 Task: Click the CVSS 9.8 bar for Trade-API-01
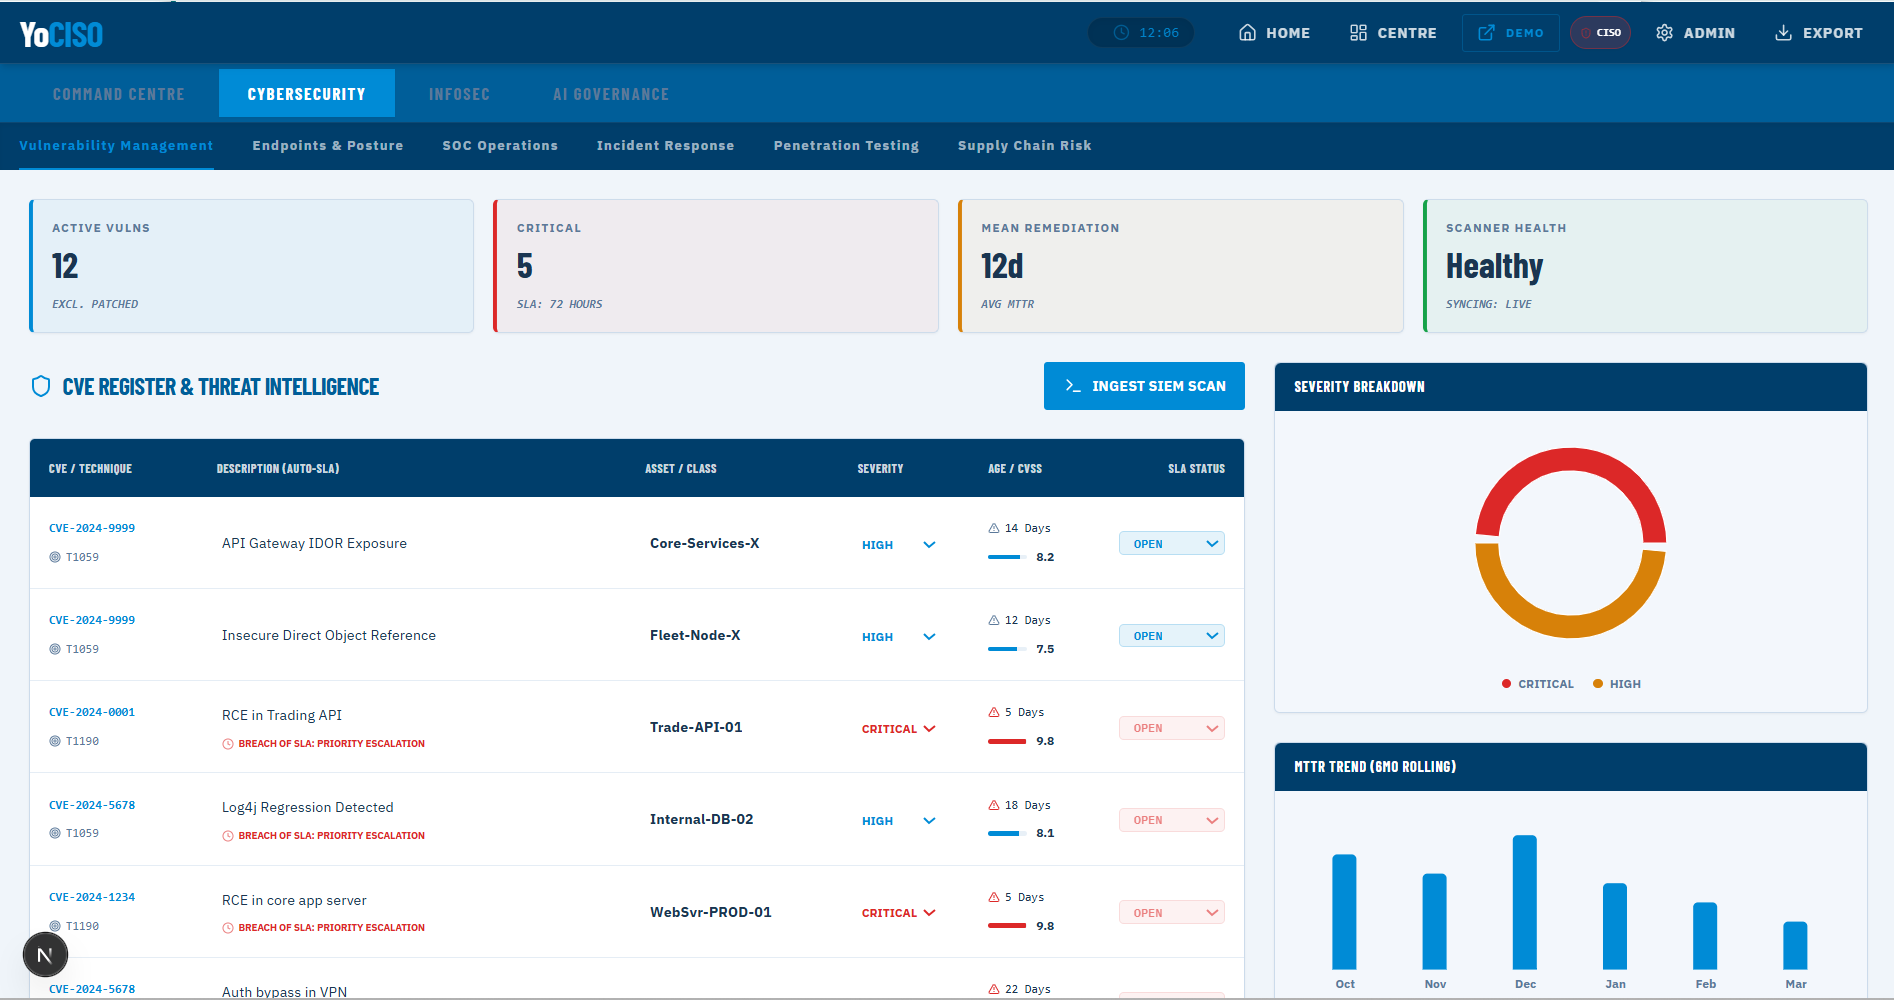point(1007,741)
